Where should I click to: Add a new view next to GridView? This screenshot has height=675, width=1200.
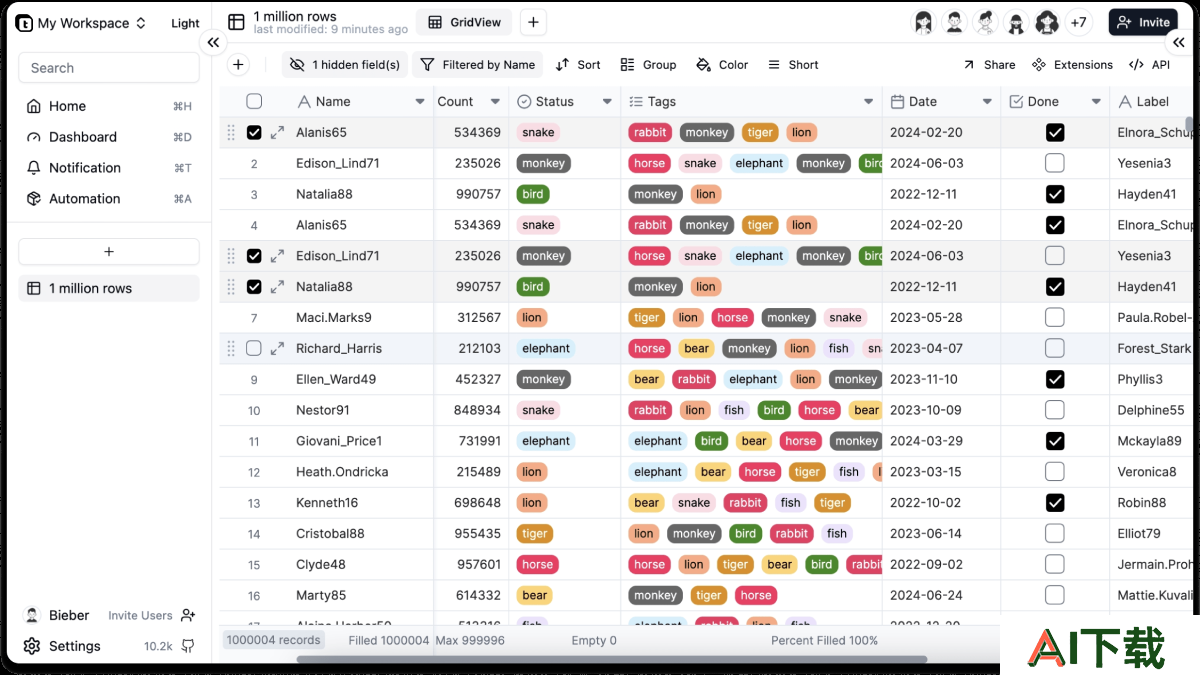pos(533,22)
